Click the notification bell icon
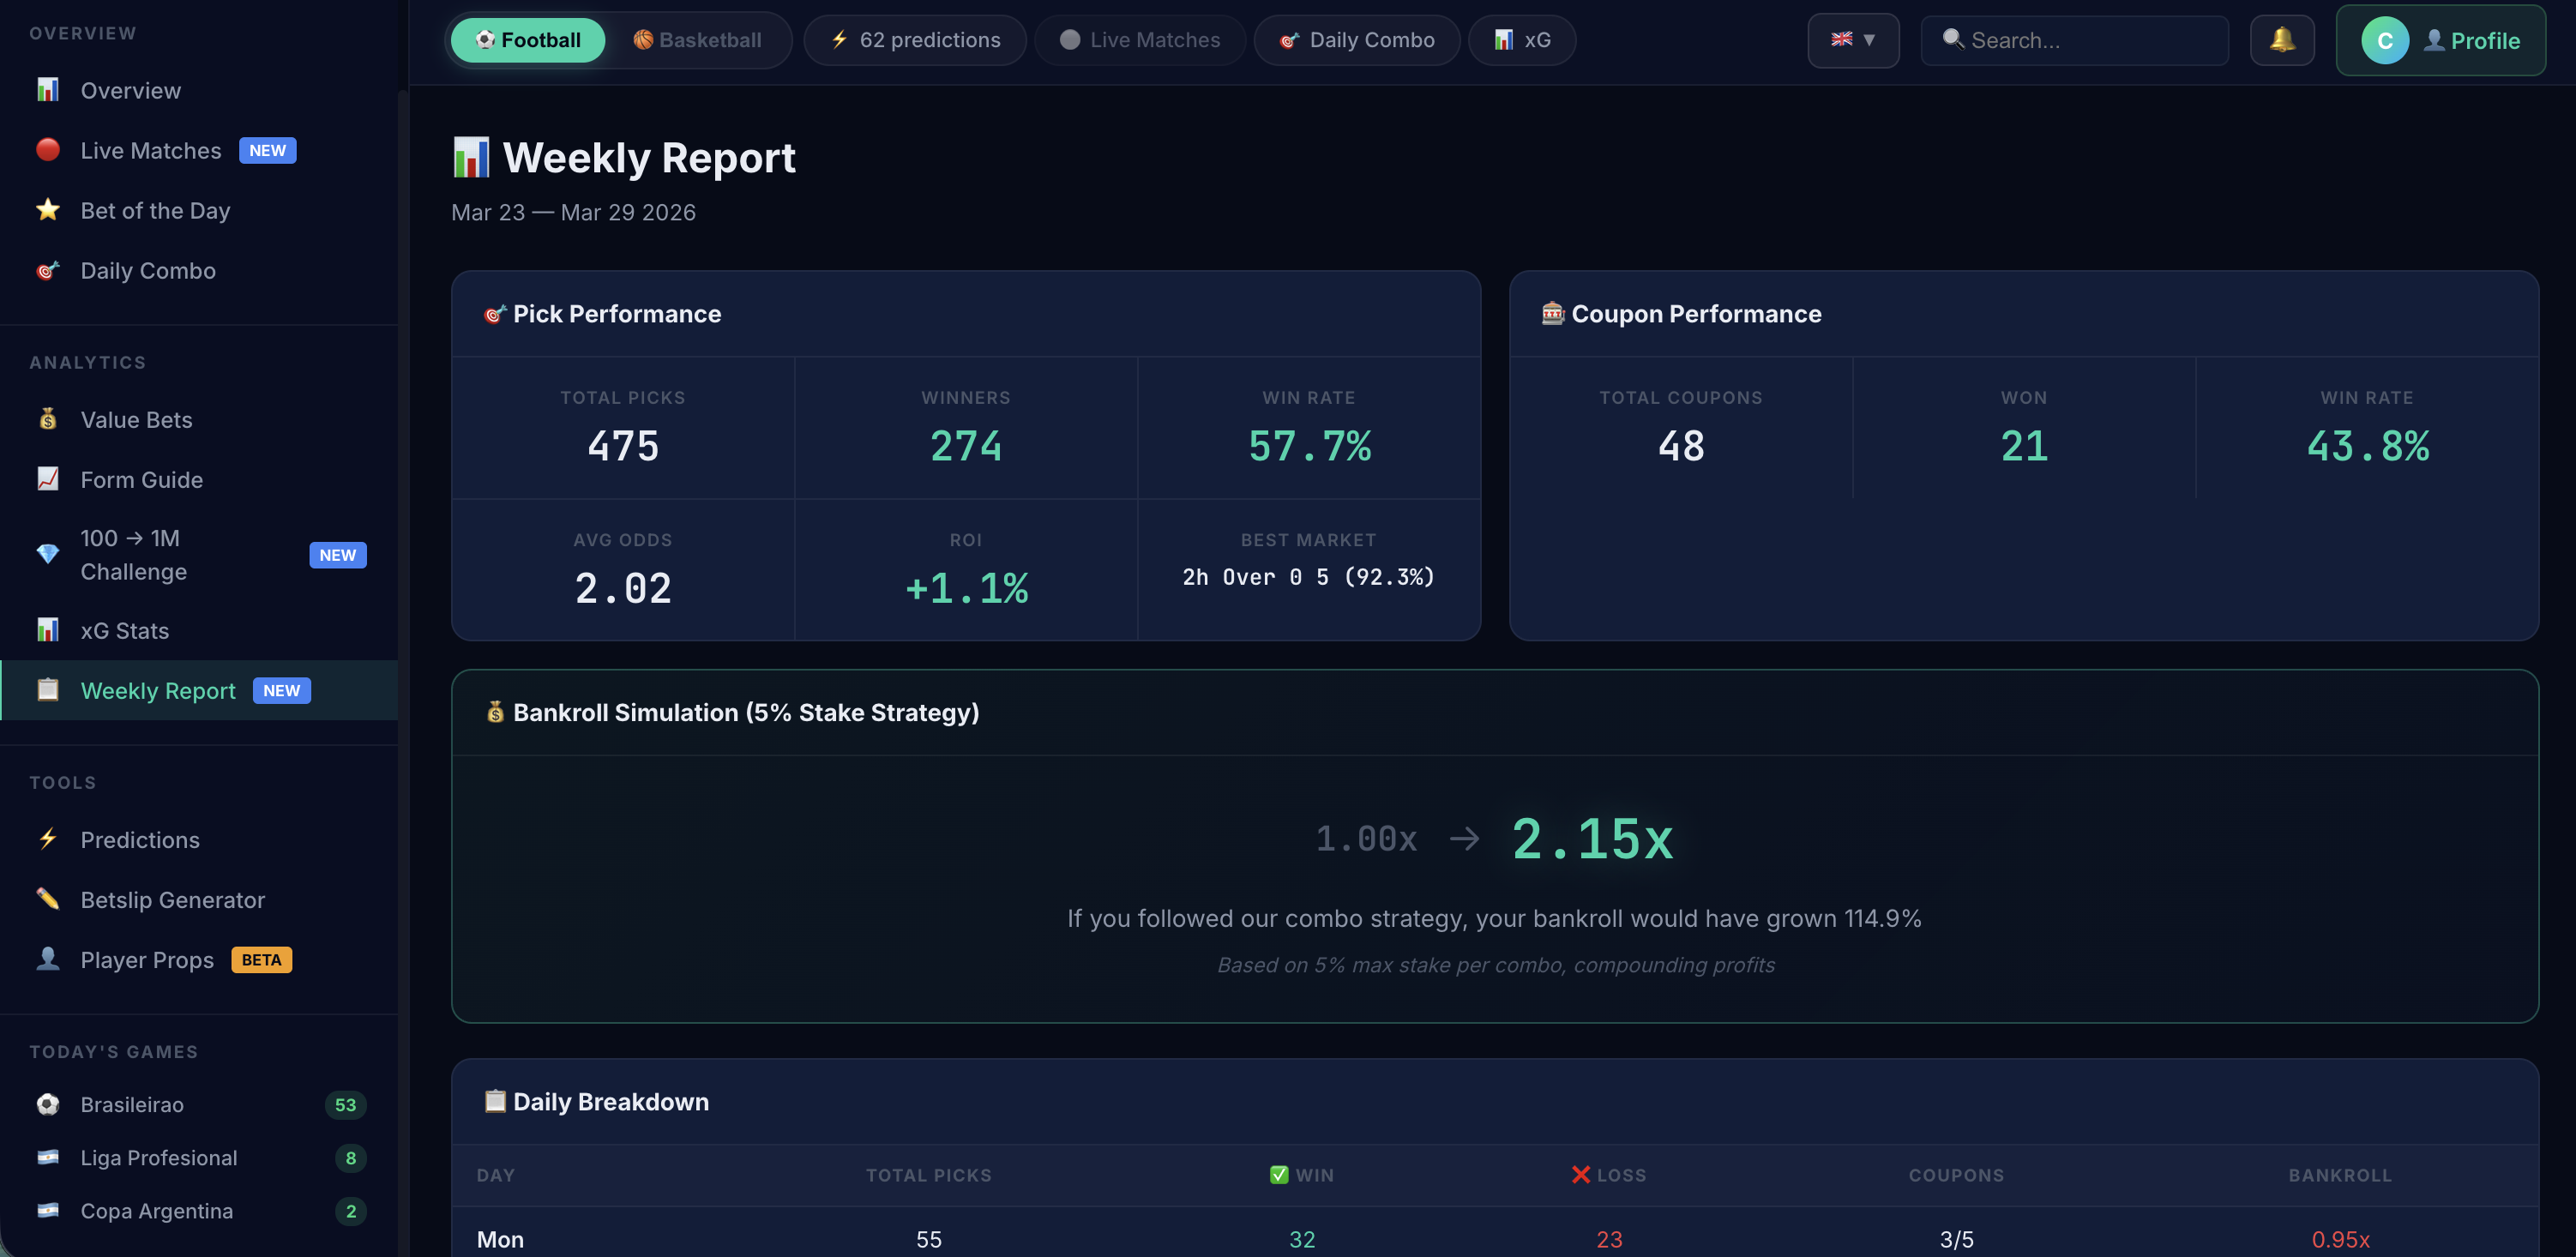 (x=2281, y=40)
